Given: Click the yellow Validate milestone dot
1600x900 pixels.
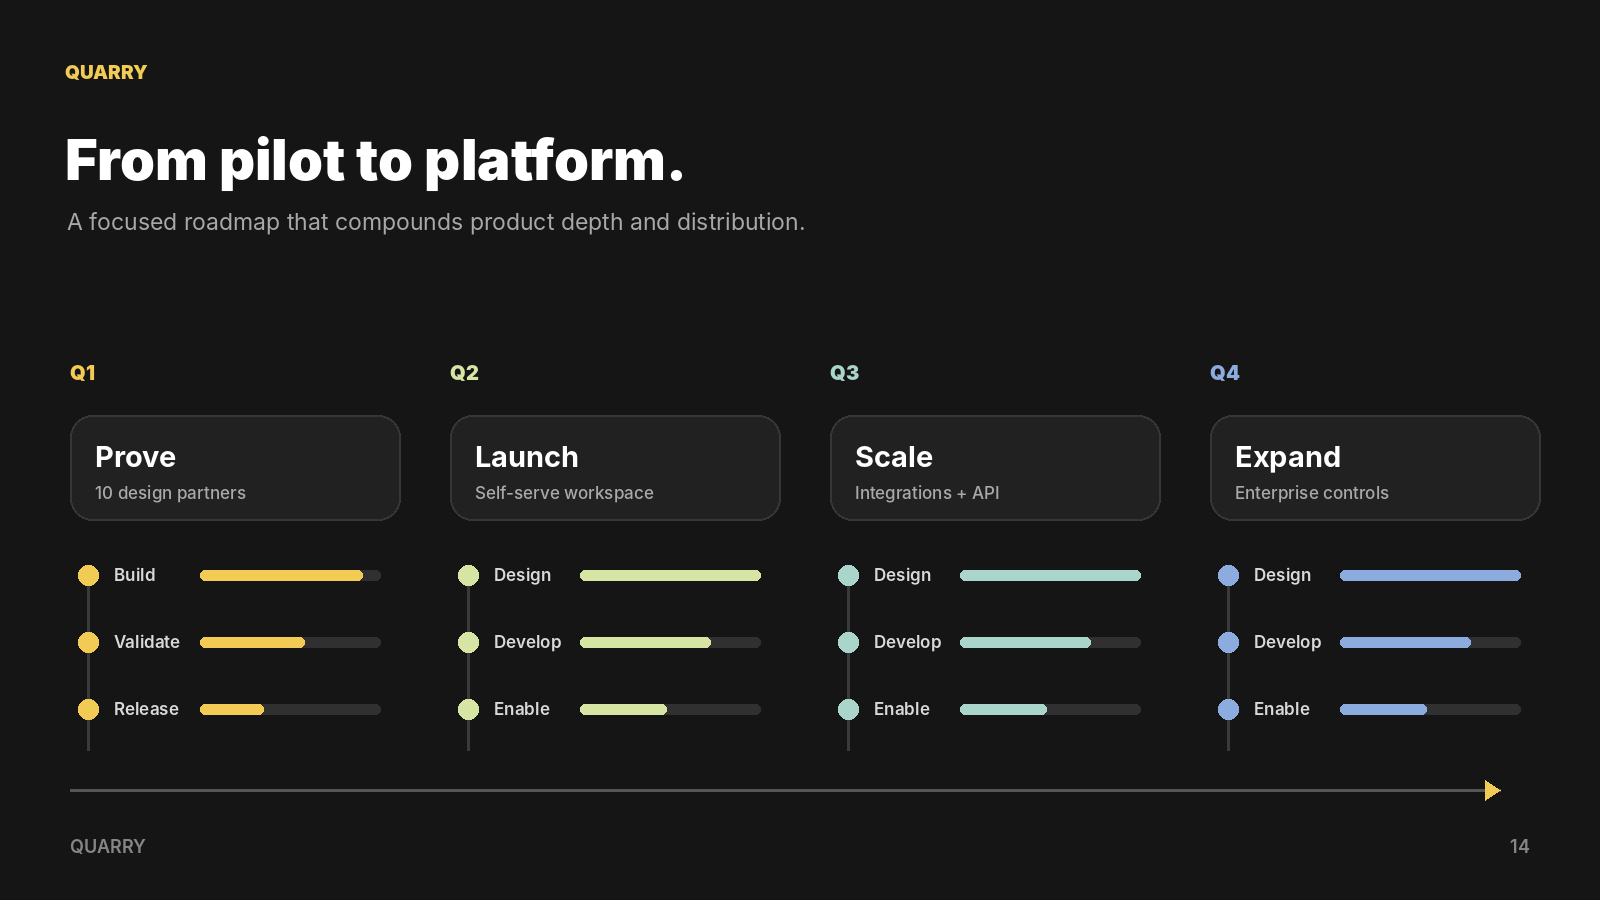Looking at the screenshot, I should coord(89,642).
